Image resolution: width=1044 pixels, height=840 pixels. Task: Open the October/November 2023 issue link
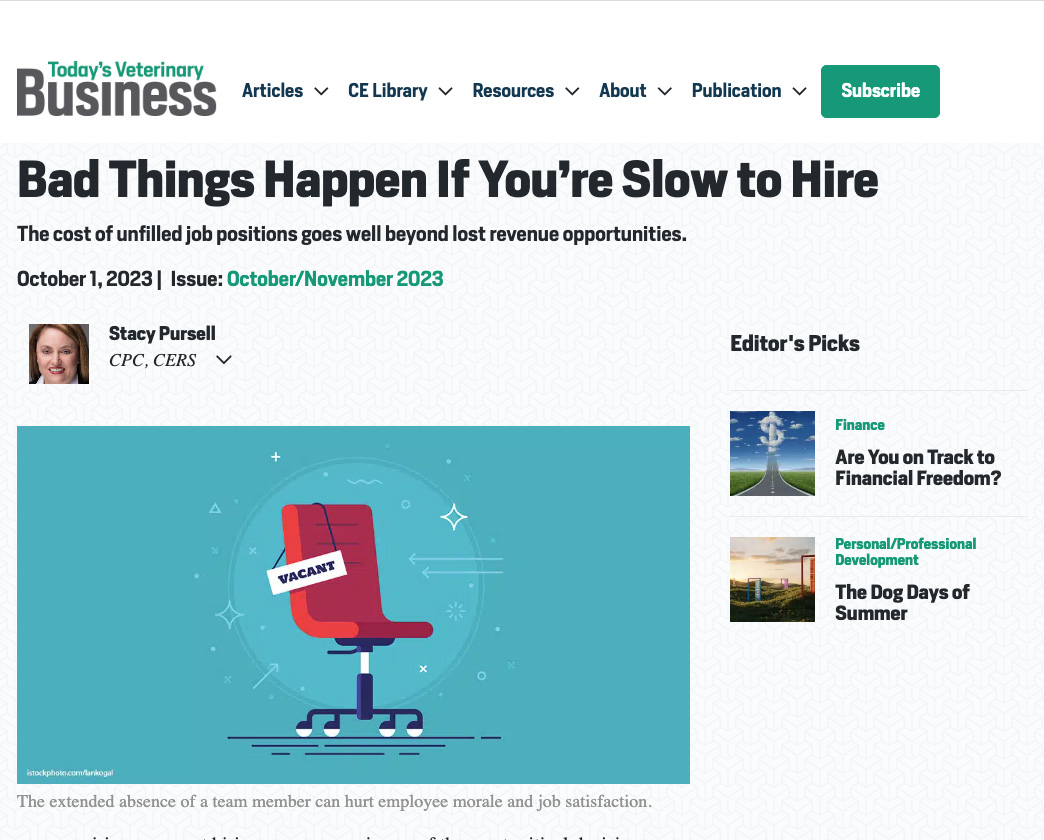coord(335,279)
